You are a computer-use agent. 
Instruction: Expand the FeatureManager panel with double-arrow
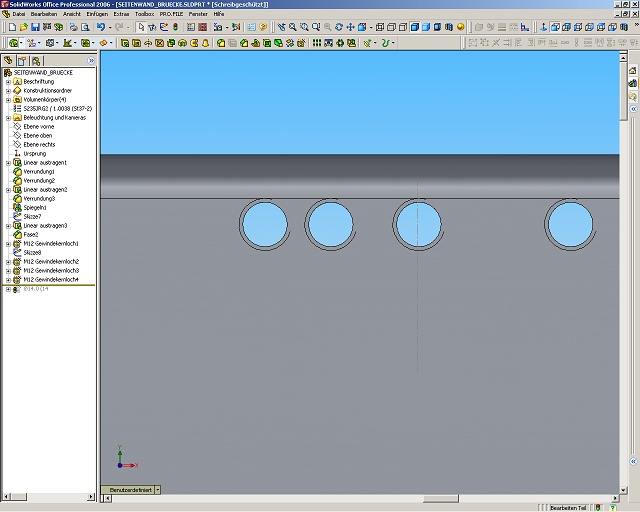pyautogui.click(x=91, y=60)
